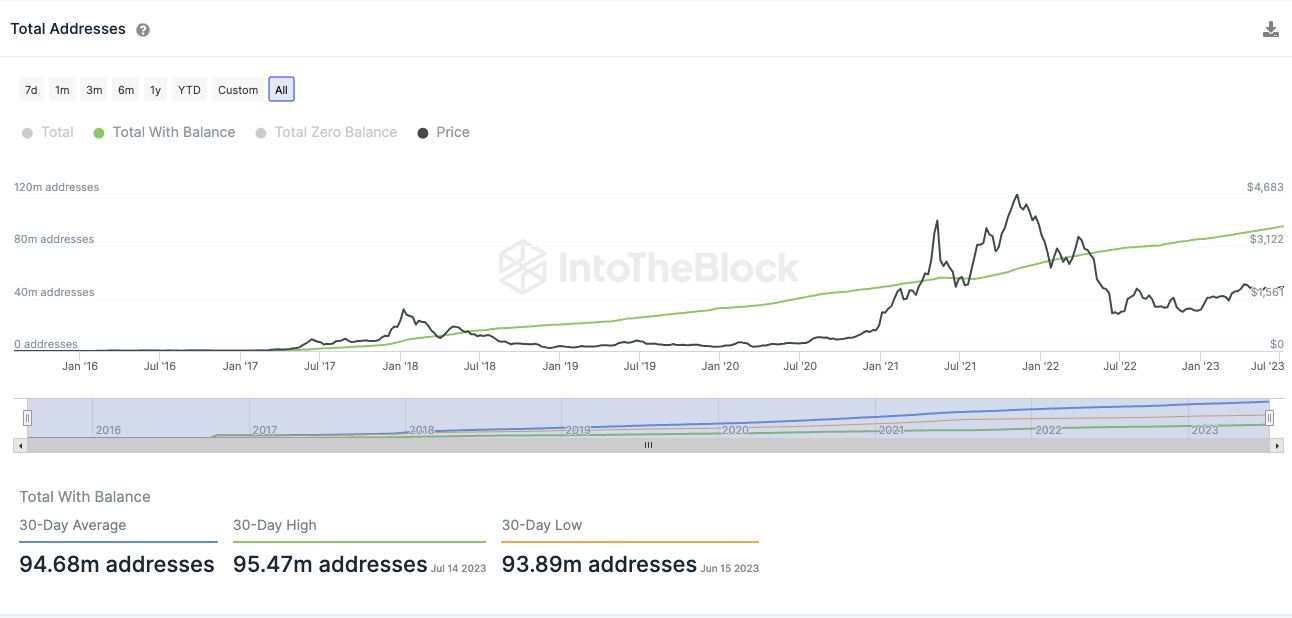Screen dimensions: 1292x618
Task: Click the right range handle of navigator
Action: point(1269,418)
